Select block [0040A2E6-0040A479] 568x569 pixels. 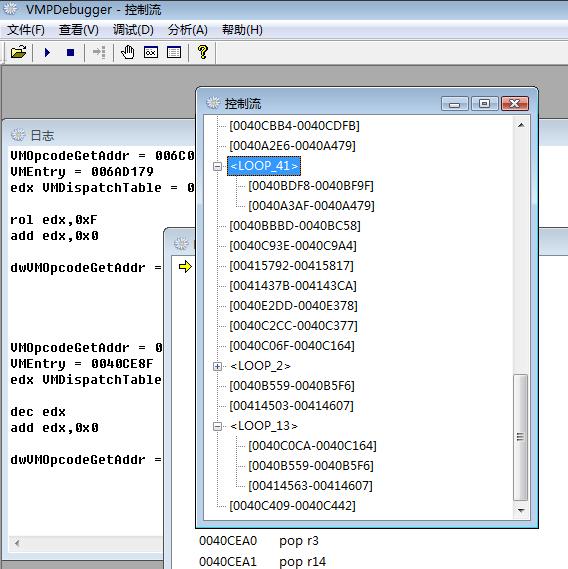pyautogui.click(x=293, y=146)
